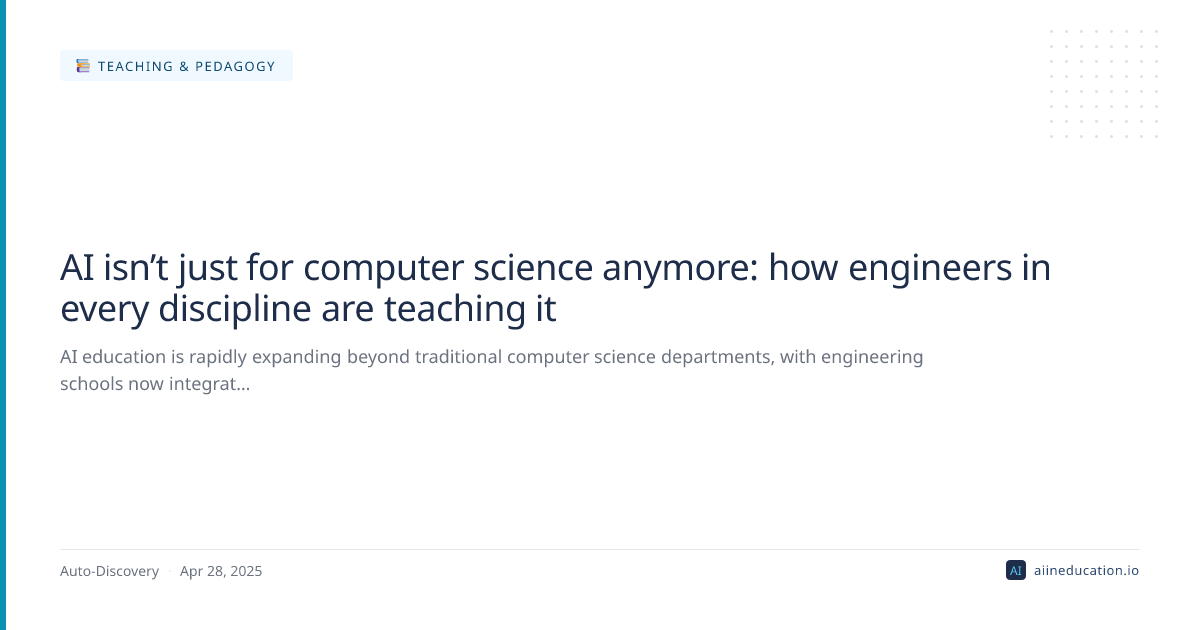
Task: Click the headline line "every discipline are teaching it"
Action: coord(308,309)
